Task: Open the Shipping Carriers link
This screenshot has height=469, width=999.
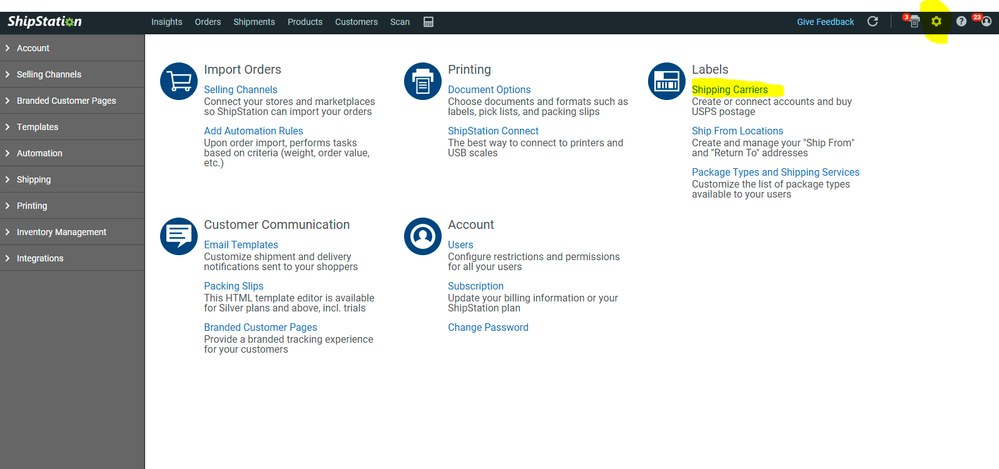Action: click(730, 90)
